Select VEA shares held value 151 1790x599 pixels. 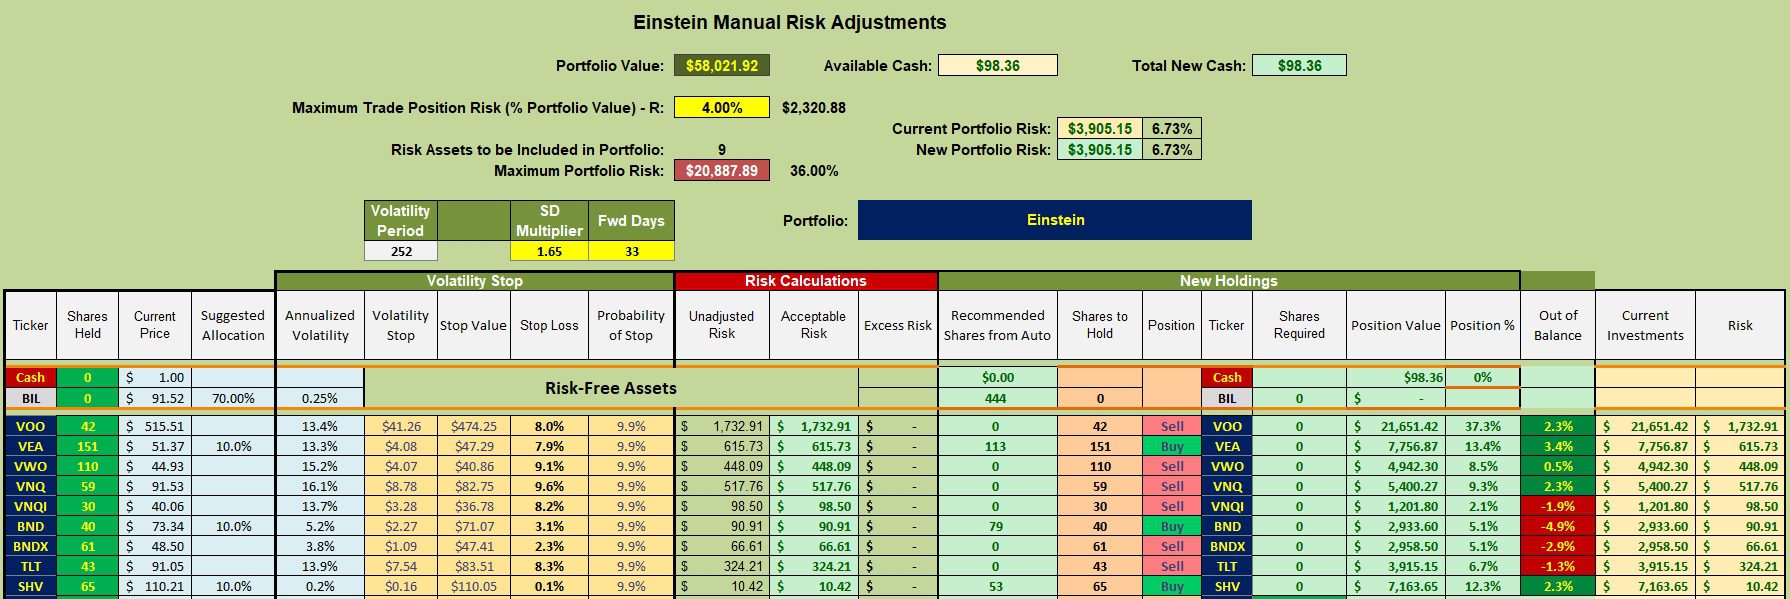pyautogui.click(x=87, y=446)
